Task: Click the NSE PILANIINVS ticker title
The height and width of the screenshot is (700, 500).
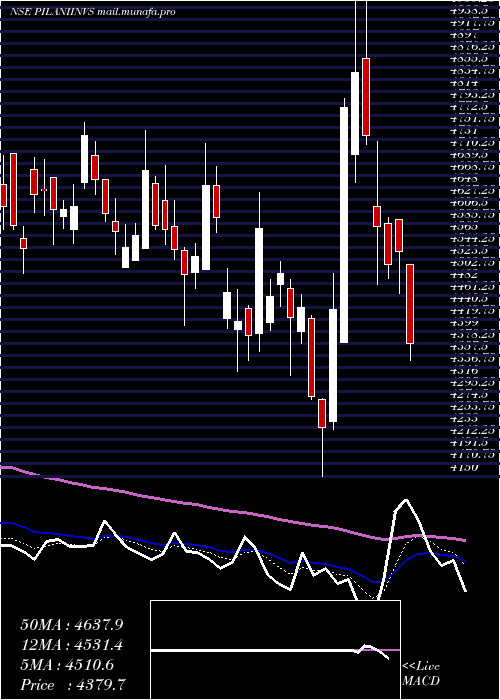Action: (x=52, y=12)
